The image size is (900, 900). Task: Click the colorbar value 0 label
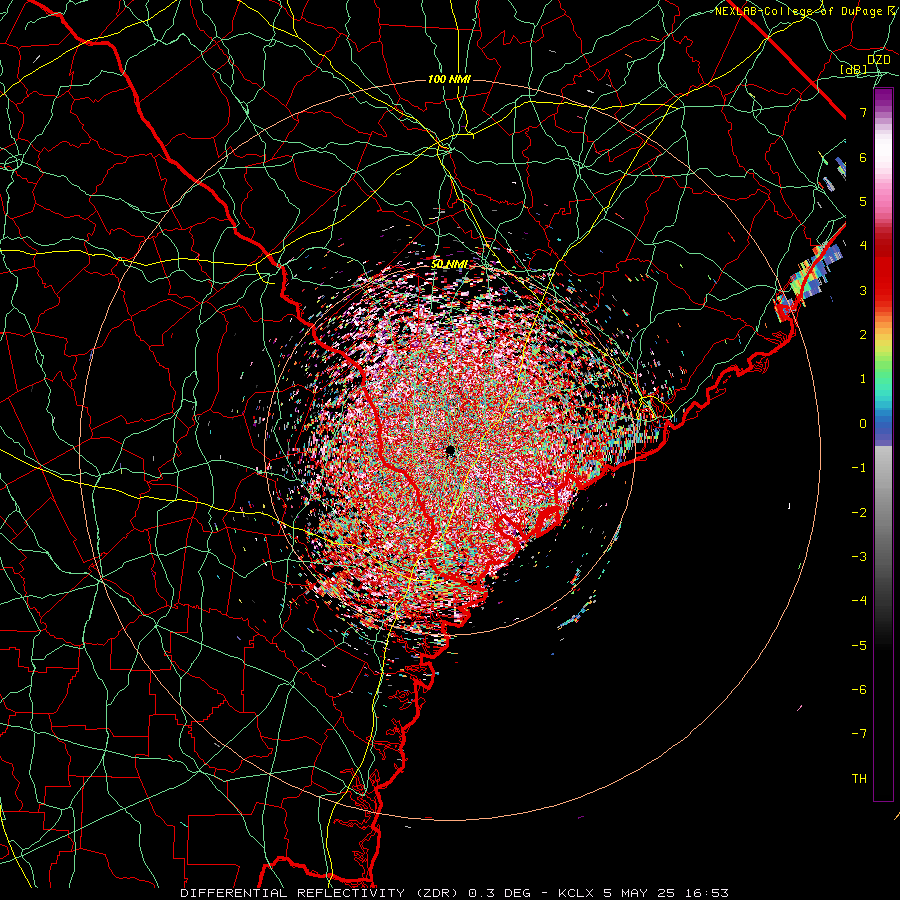[863, 424]
